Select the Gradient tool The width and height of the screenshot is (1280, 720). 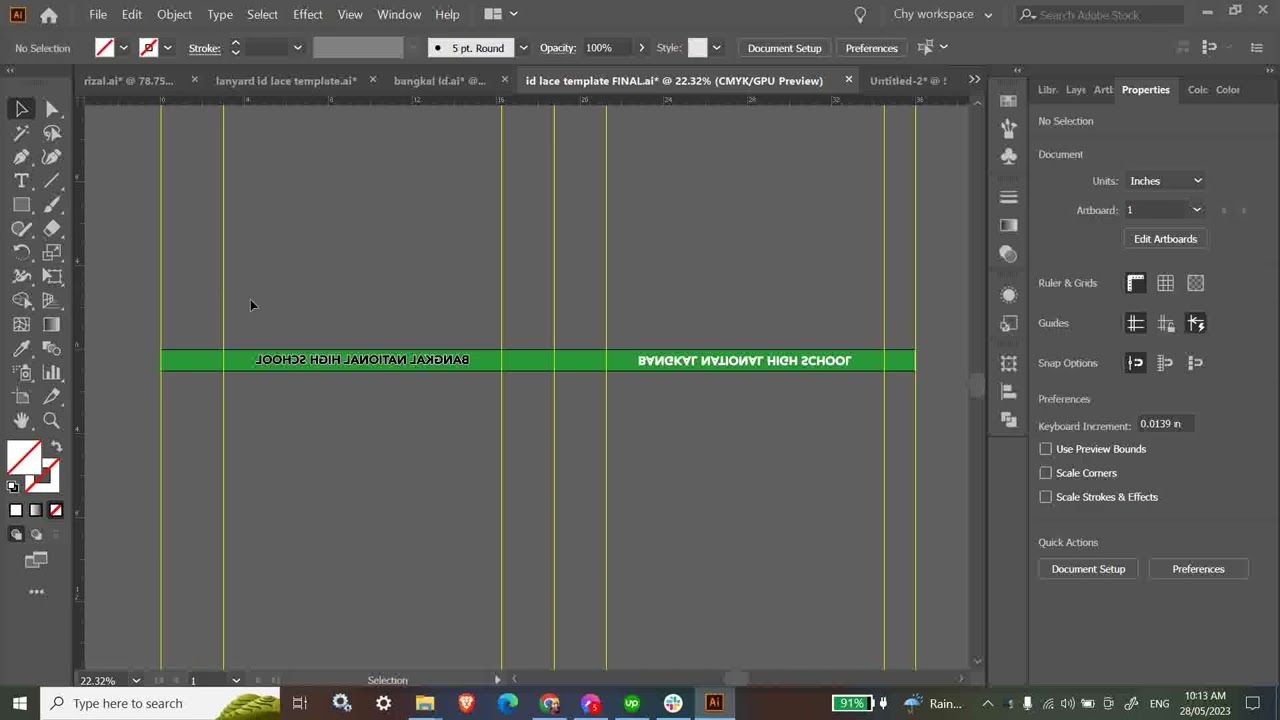[52, 325]
